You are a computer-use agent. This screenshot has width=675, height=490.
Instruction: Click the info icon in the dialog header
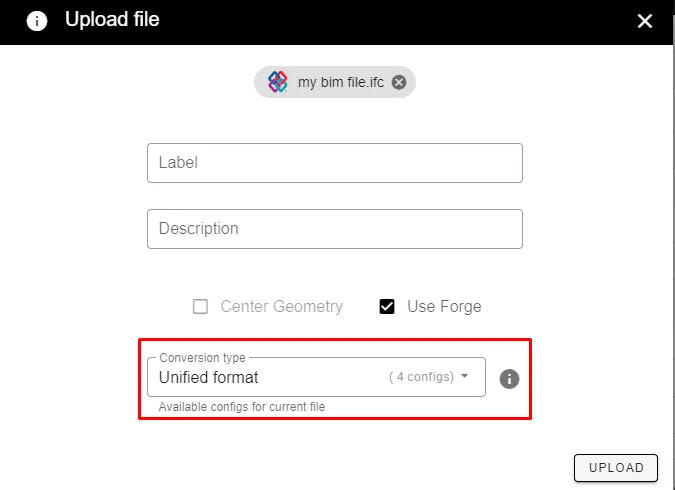pyautogui.click(x=37, y=21)
